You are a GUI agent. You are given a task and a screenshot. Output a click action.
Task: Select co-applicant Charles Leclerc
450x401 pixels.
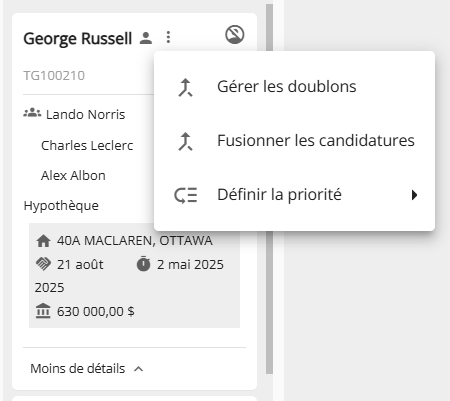pyautogui.click(x=87, y=145)
